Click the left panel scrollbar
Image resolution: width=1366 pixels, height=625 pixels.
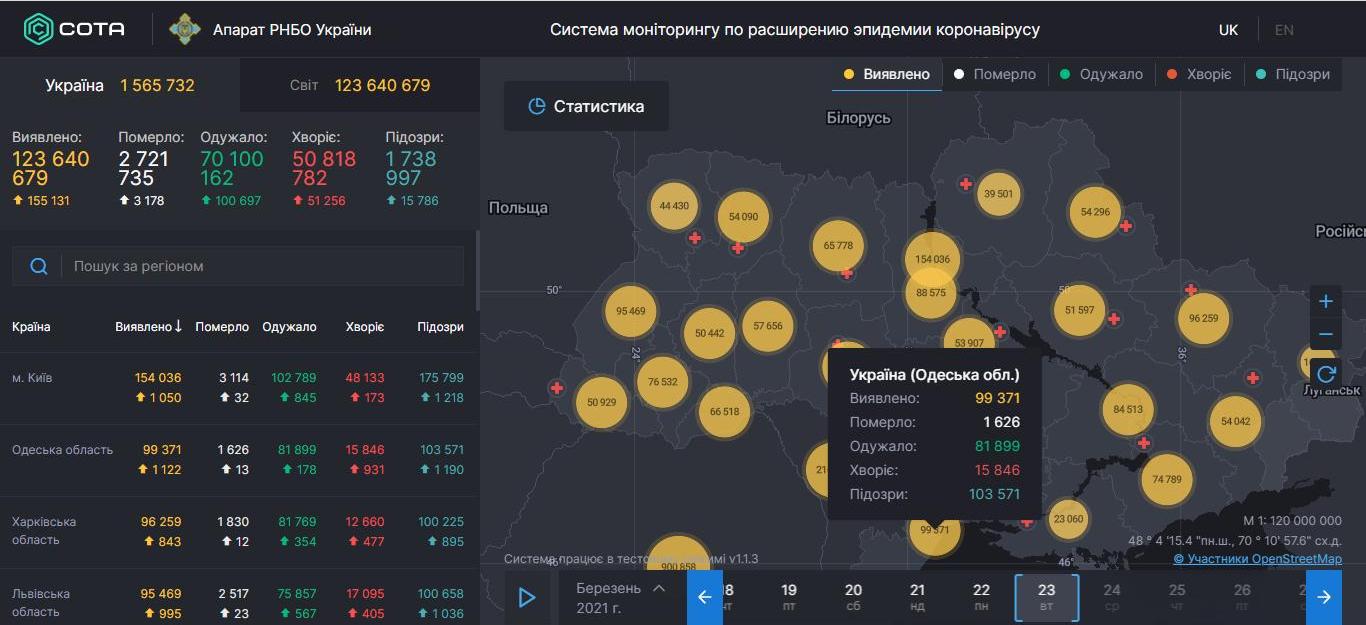click(477, 270)
